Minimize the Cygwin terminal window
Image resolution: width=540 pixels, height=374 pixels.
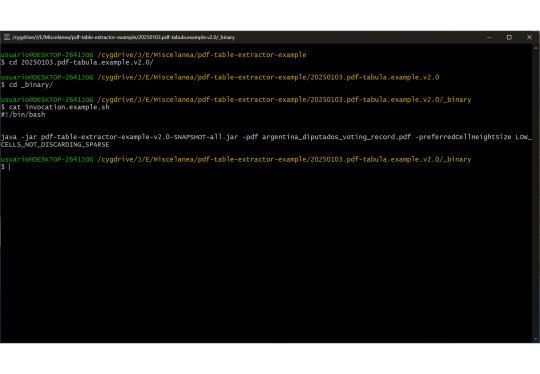pos(489,37)
